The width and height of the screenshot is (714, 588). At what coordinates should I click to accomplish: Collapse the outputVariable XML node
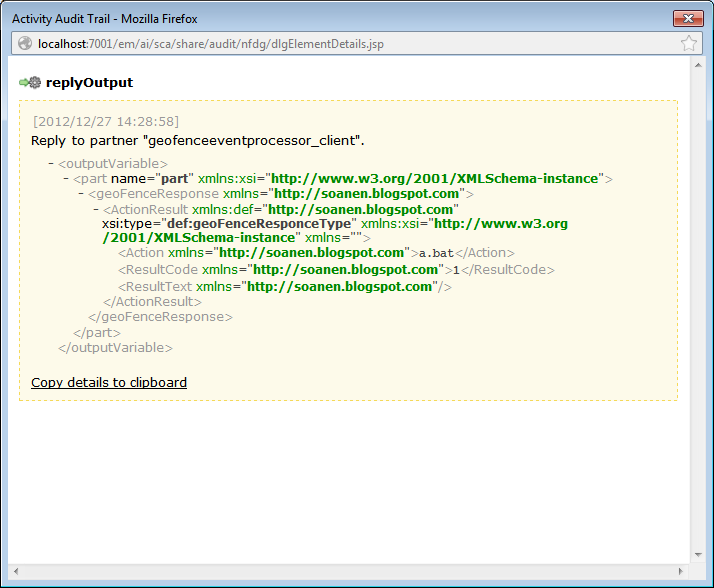click(51, 163)
